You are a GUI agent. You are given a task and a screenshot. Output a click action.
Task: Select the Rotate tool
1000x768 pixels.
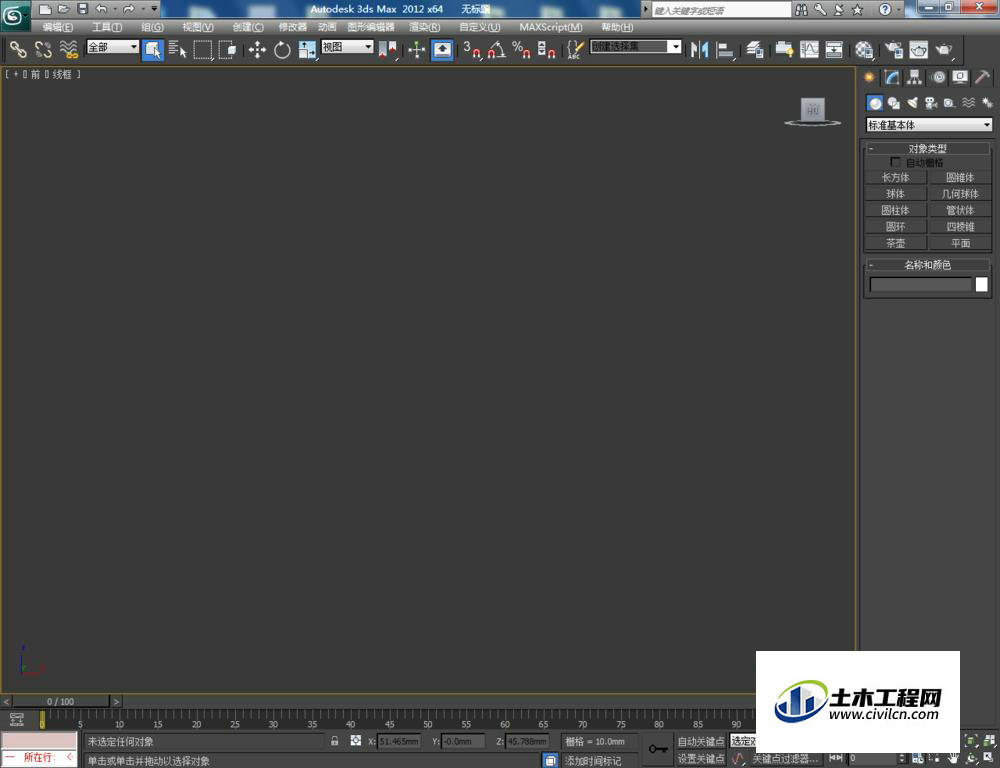coord(282,49)
